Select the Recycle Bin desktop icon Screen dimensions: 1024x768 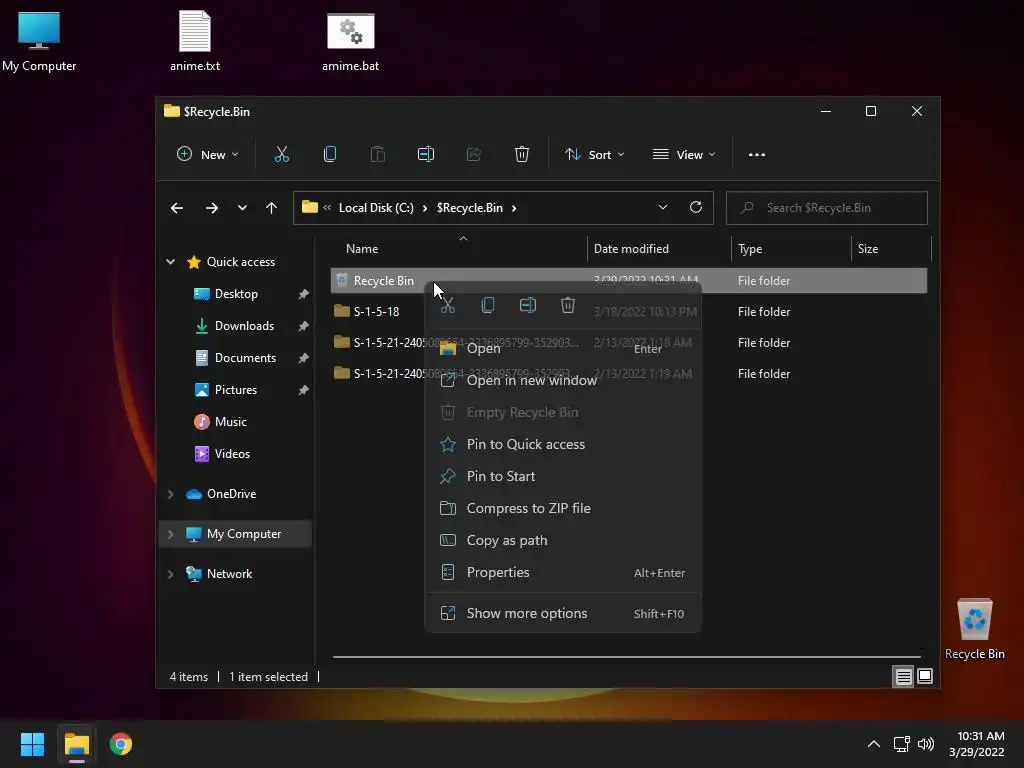click(974, 629)
